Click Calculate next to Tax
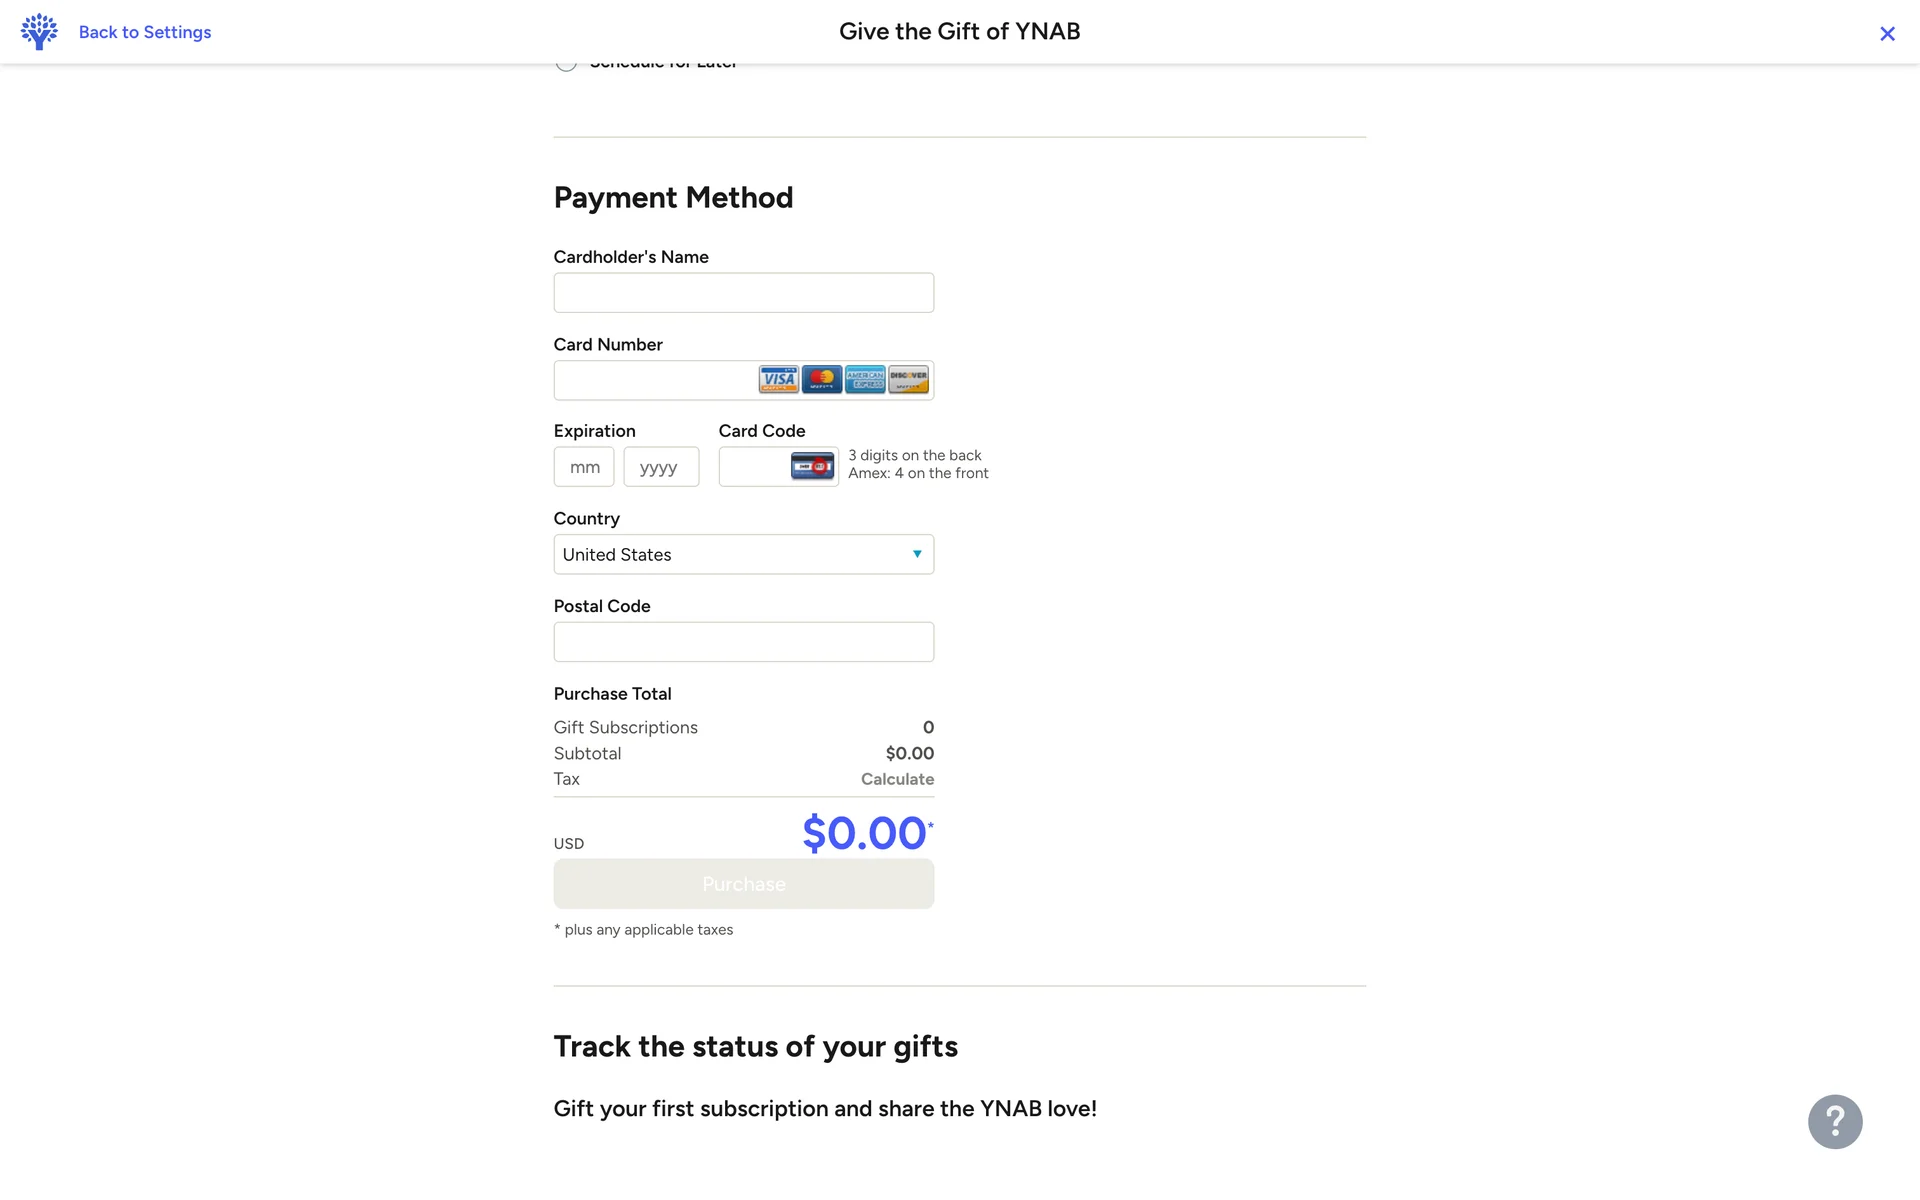 (897, 779)
